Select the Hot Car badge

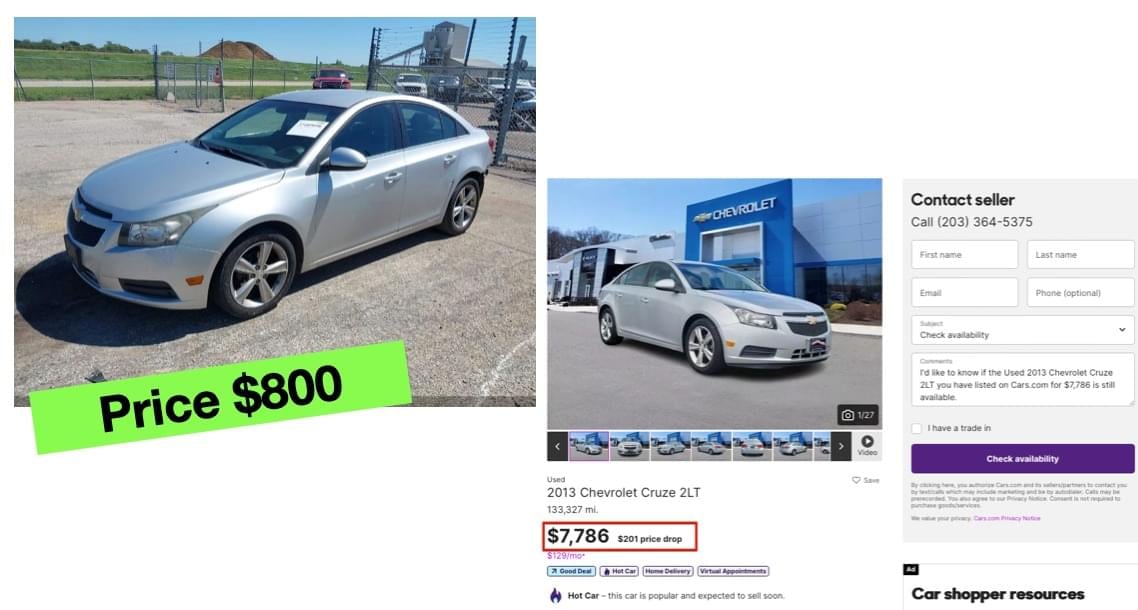click(619, 572)
